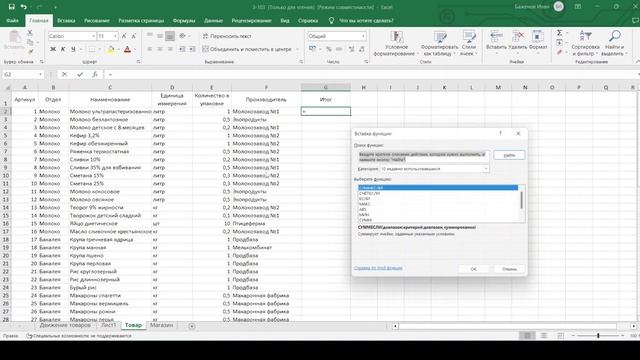This screenshot has width=640, height=360.
Task: Save the workbook using the floppy disk icon
Action: click(x=11, y=7)
